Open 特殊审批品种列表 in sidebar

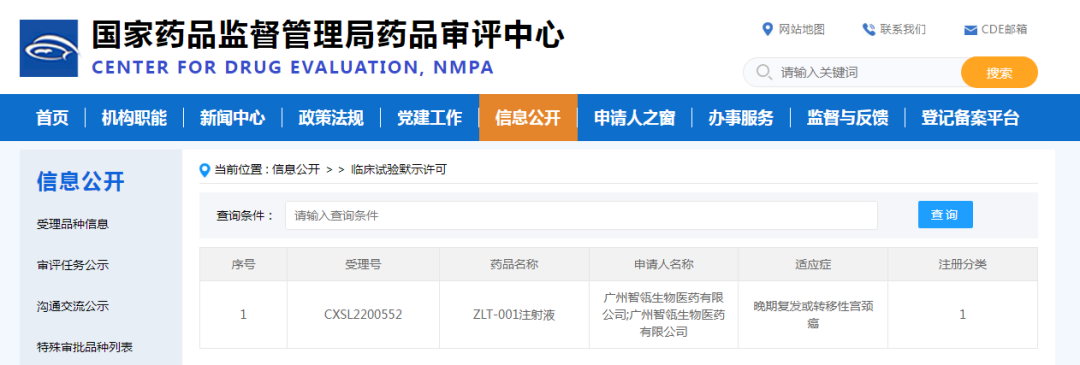coord(85,346)
